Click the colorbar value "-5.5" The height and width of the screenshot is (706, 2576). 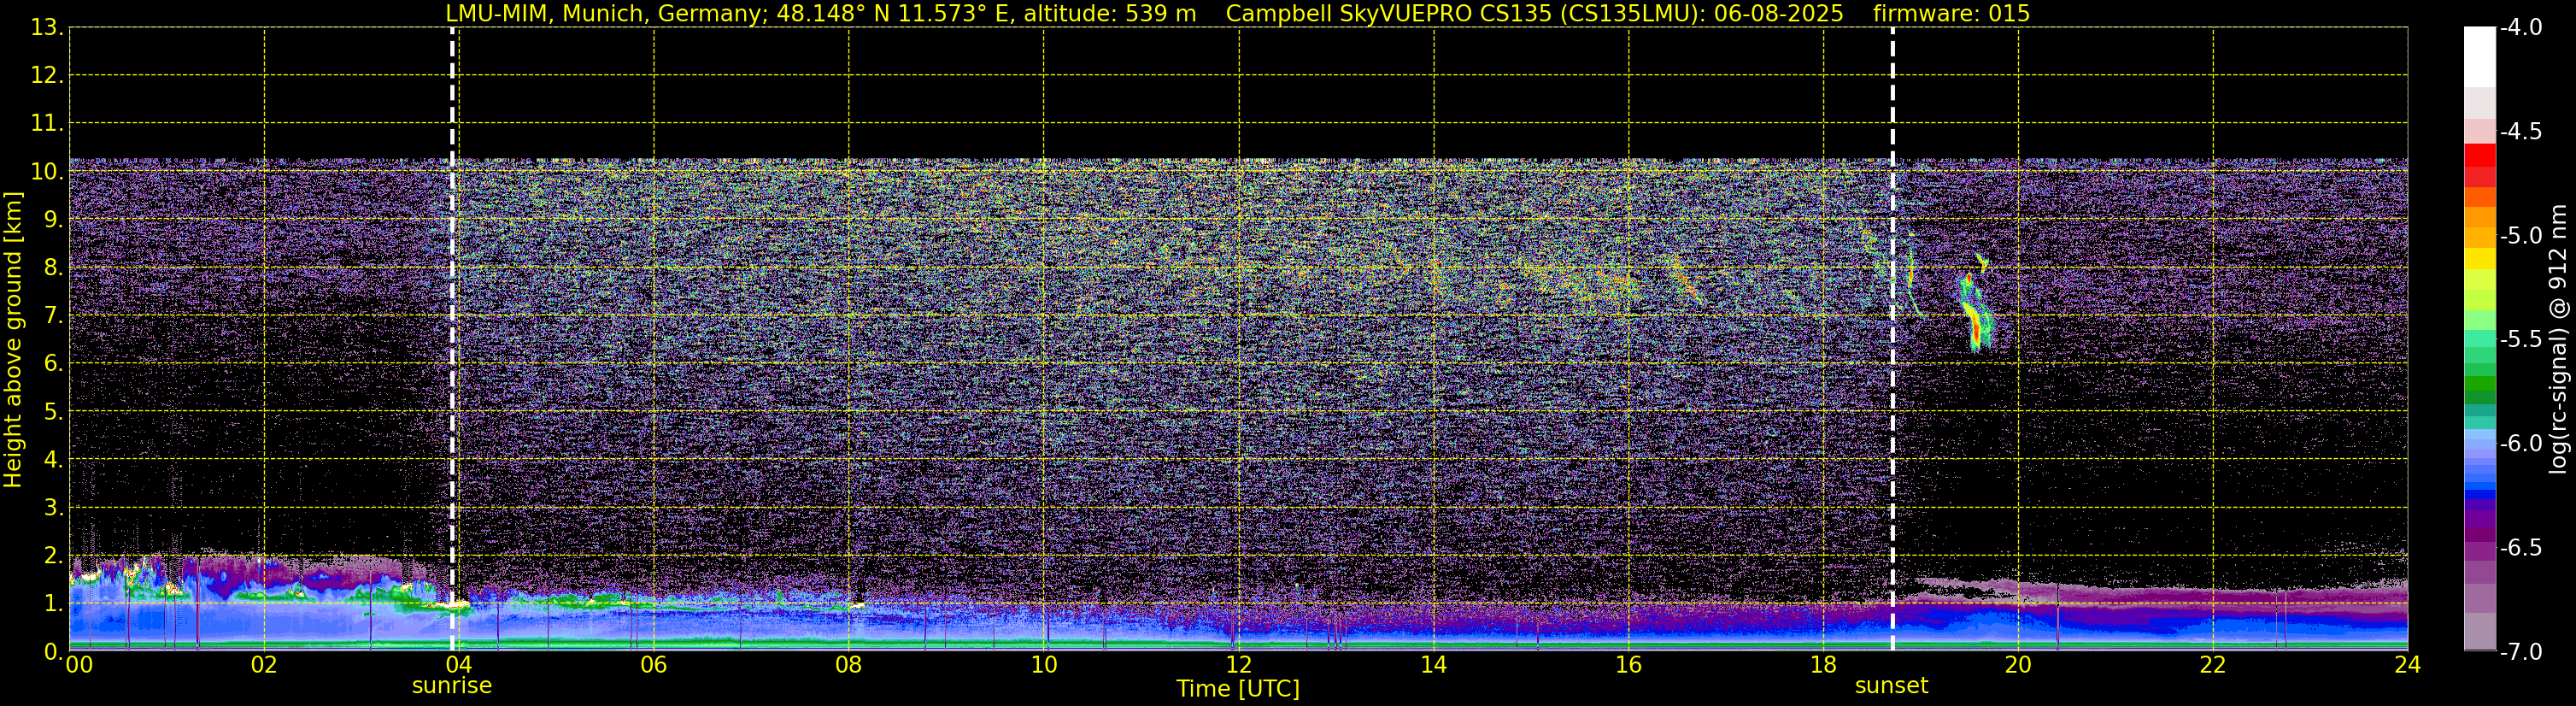click(x=2521, y=339)
